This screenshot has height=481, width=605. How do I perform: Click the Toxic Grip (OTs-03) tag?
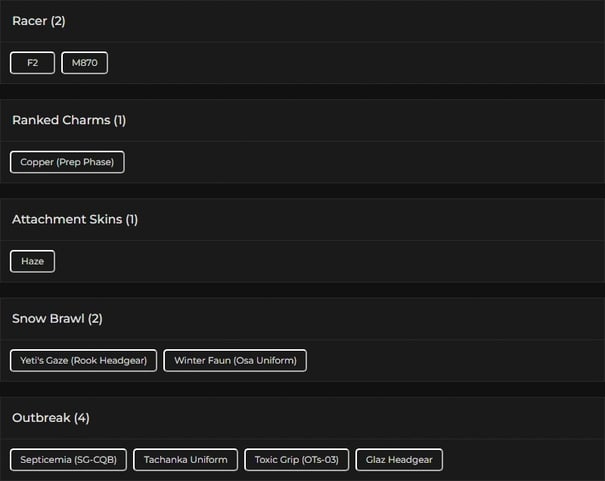pos(296,460)
